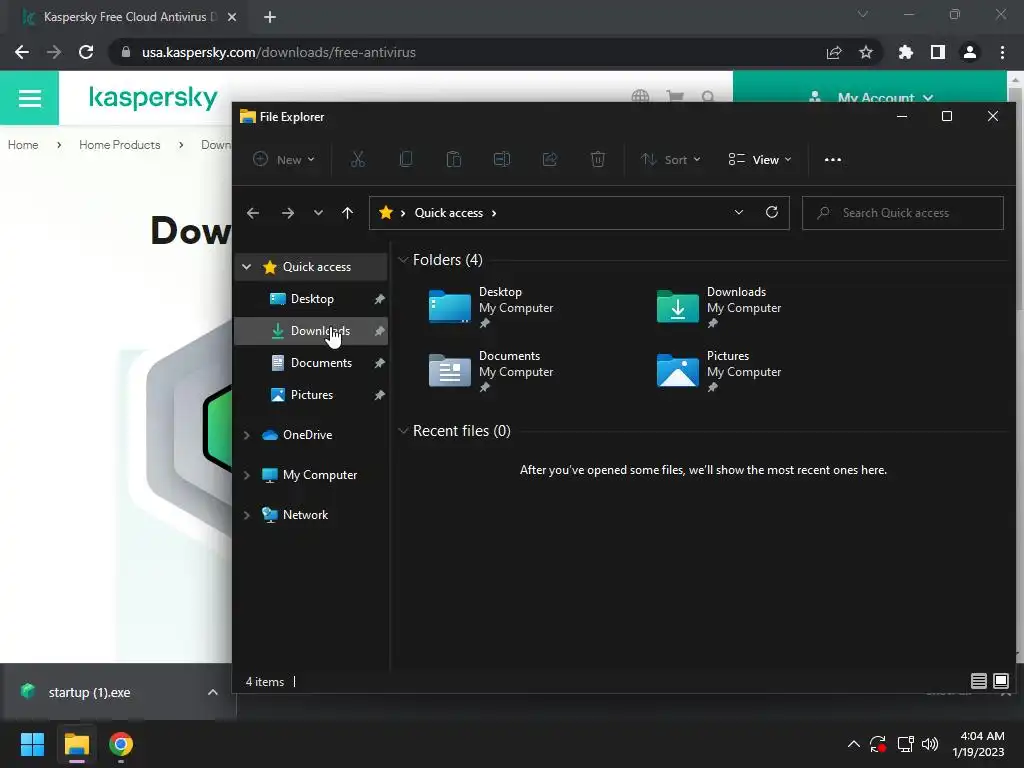
Task: Open Chrome three-dot menu
Action: tap(1002, 52)
